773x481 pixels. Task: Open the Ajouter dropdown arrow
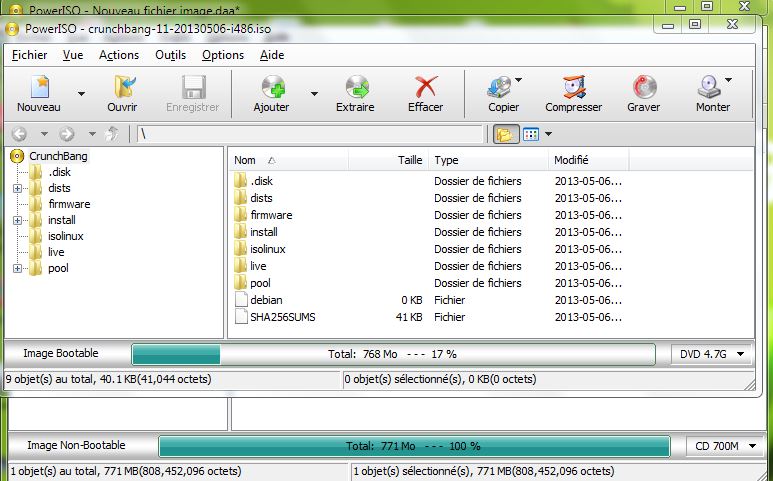coord(314,94)
